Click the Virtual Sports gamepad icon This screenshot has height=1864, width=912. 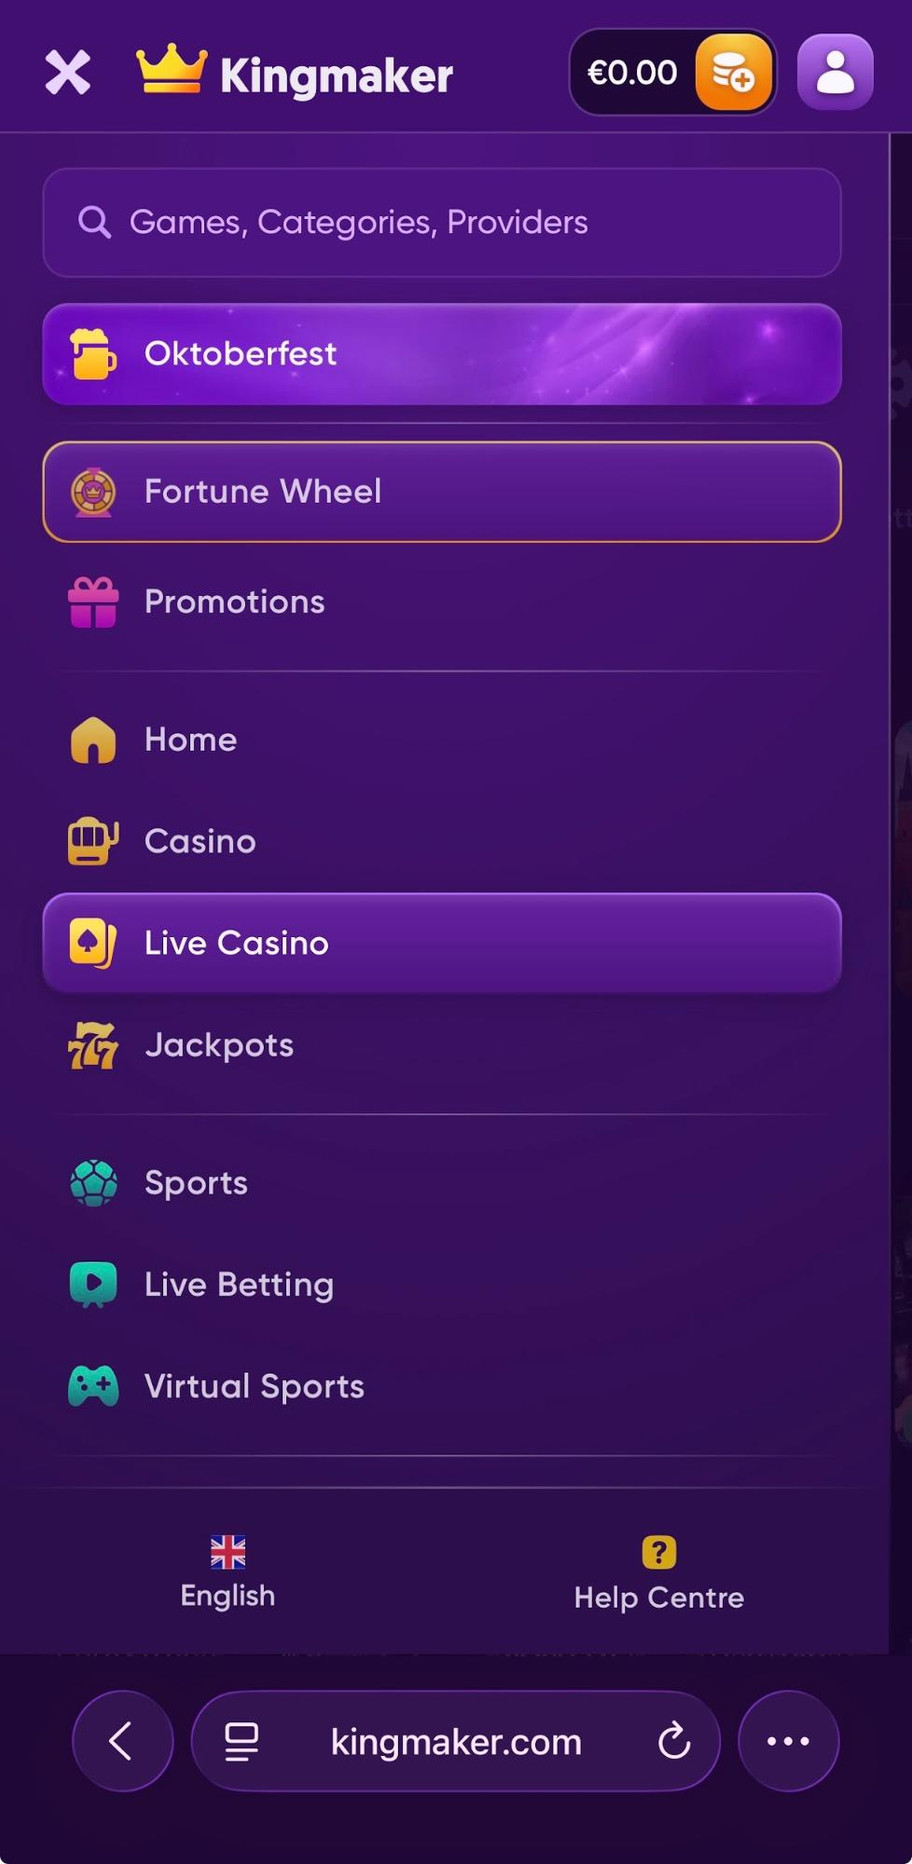pyautogui.click(x=93, y=1387)
